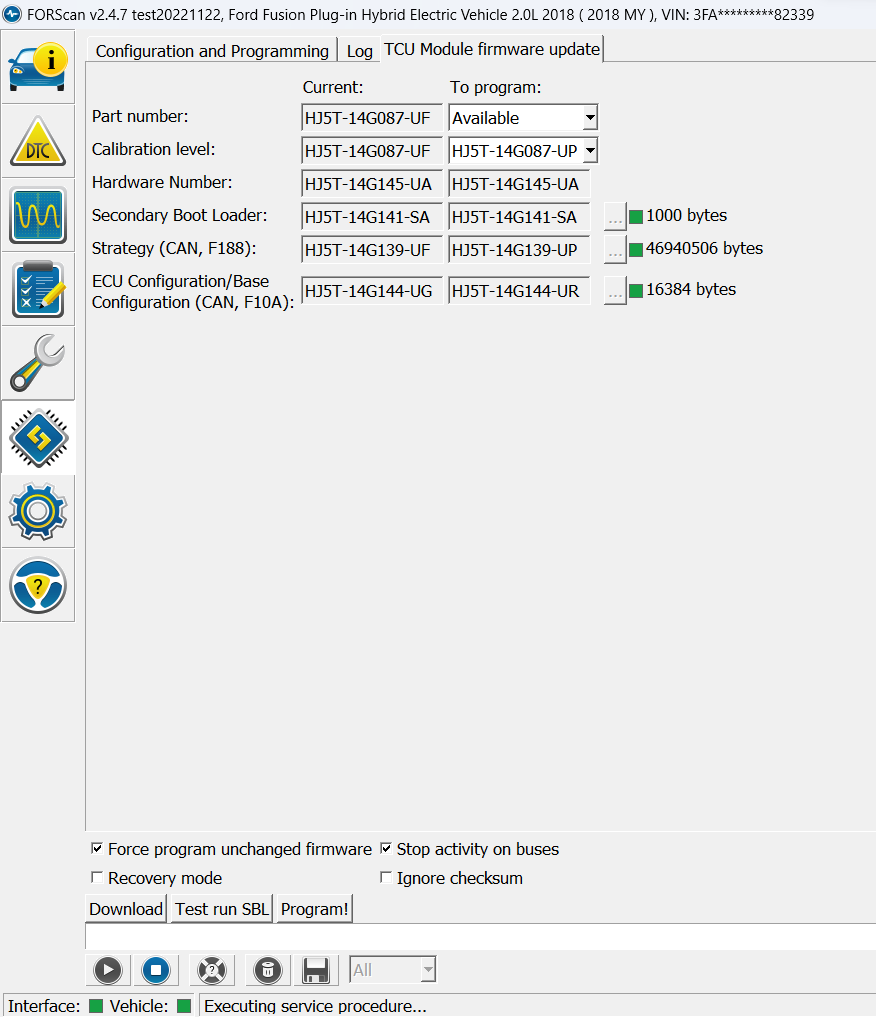Click the Stop button in bottom toolbar
Viewport: 876px width, 1017px height.
[155, 969]
